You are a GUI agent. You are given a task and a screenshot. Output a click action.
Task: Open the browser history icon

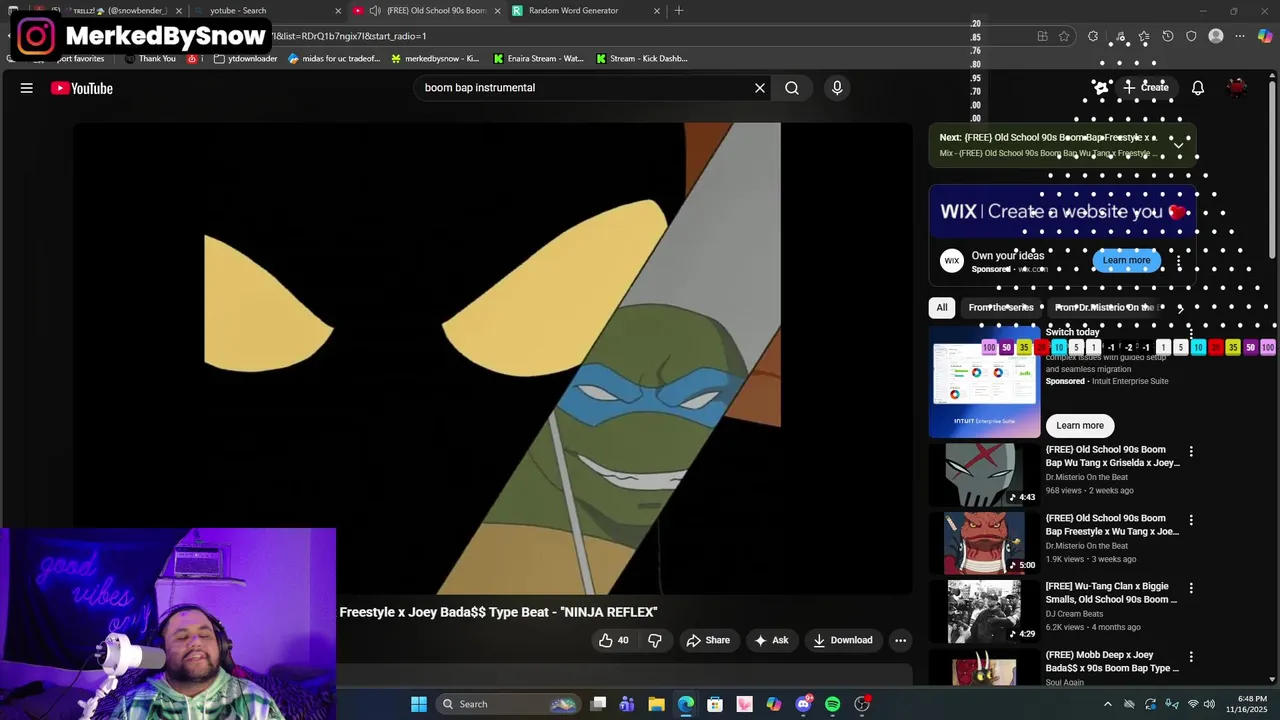[1167, 36]
